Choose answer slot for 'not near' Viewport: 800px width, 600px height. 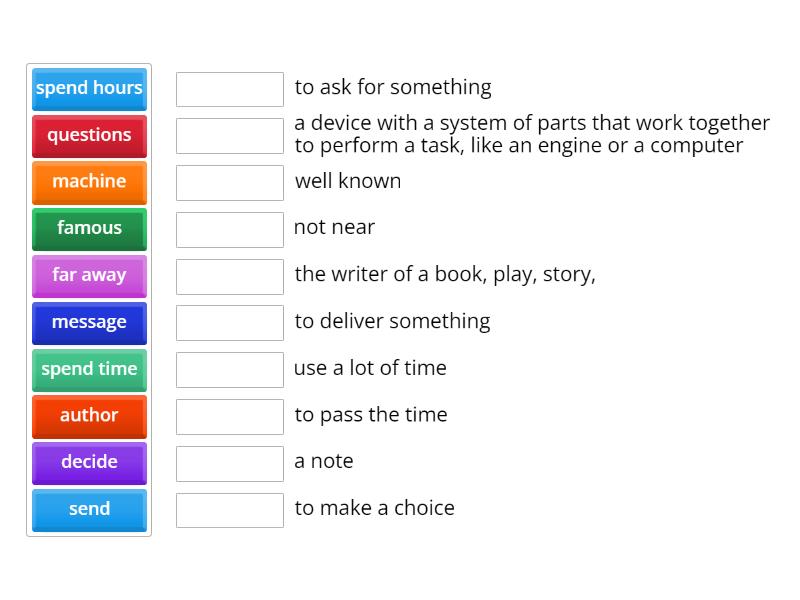point(230,230)
